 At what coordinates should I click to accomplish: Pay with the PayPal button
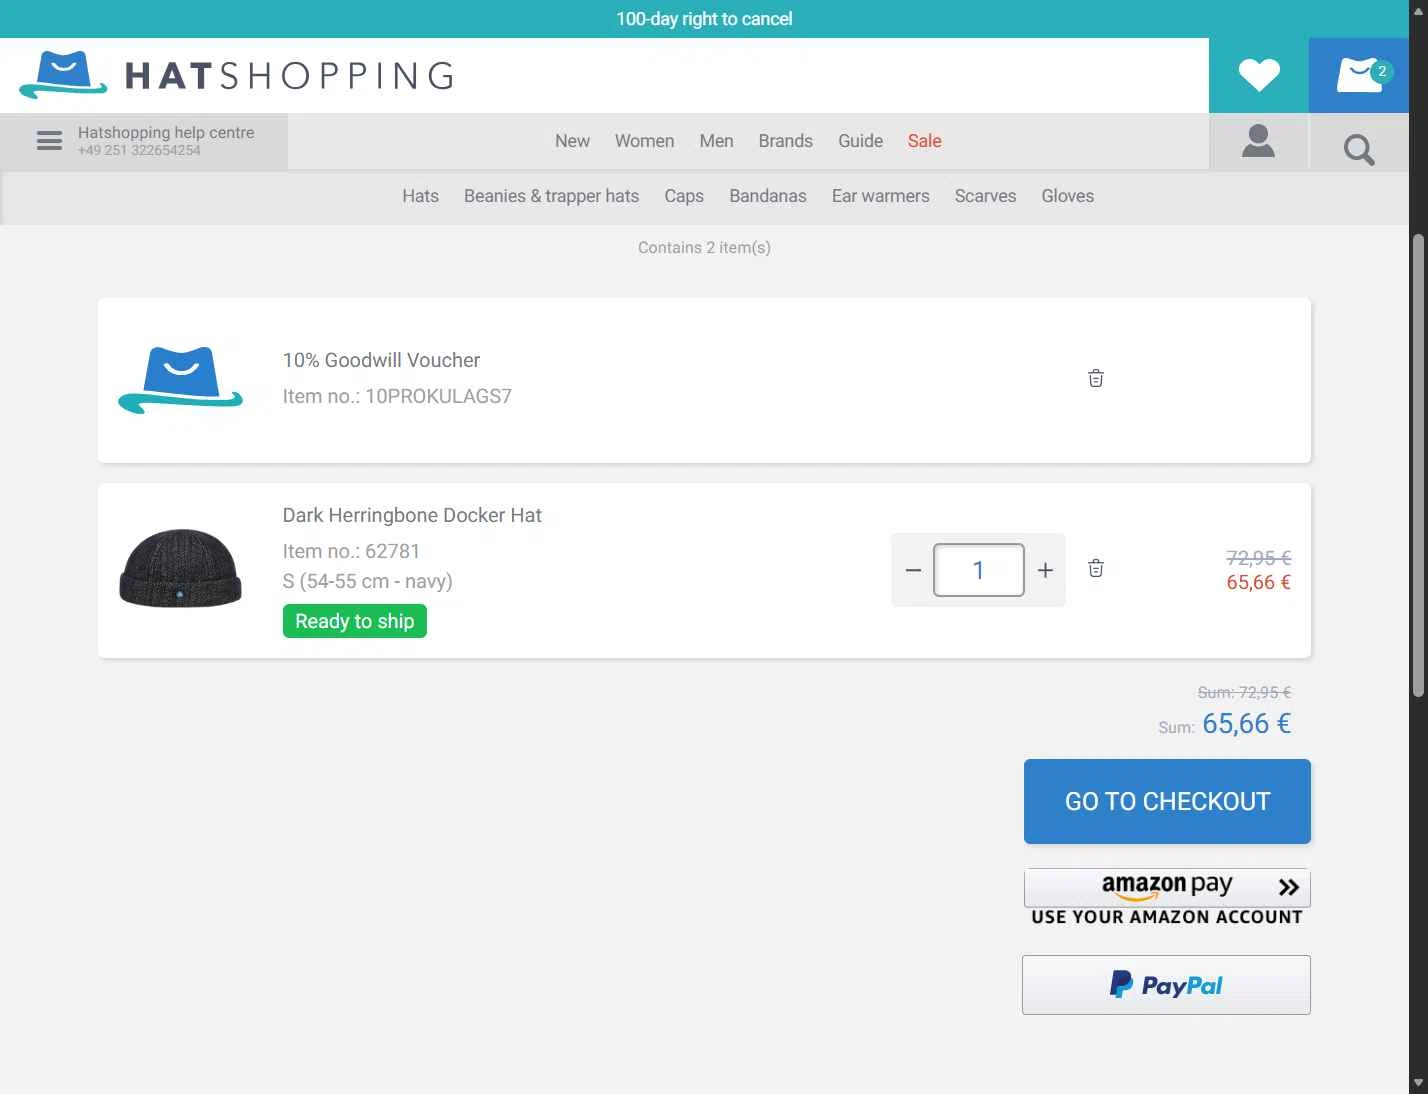1166,985
